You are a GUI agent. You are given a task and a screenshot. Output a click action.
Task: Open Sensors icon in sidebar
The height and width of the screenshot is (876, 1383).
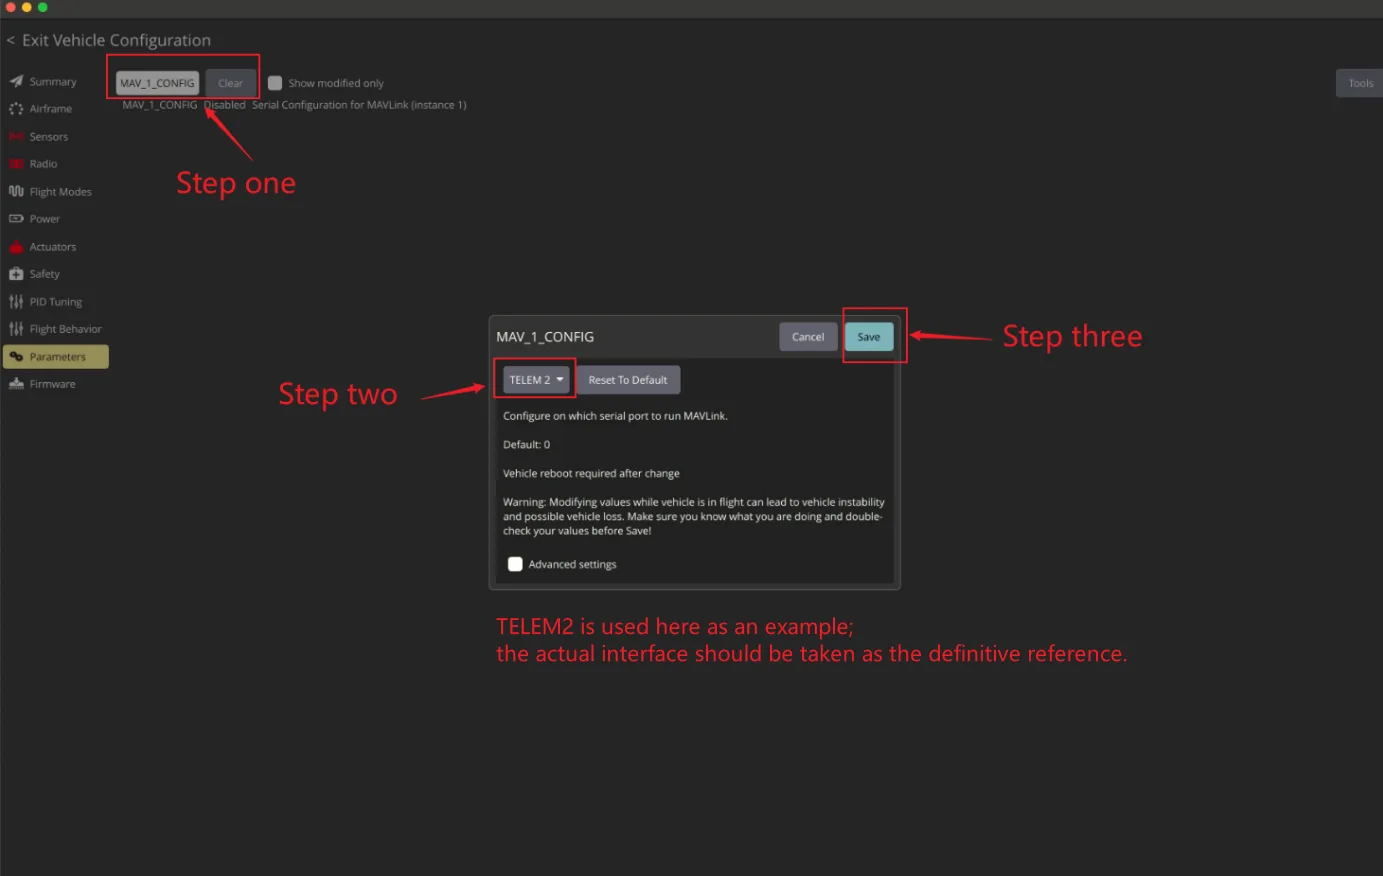16,136
